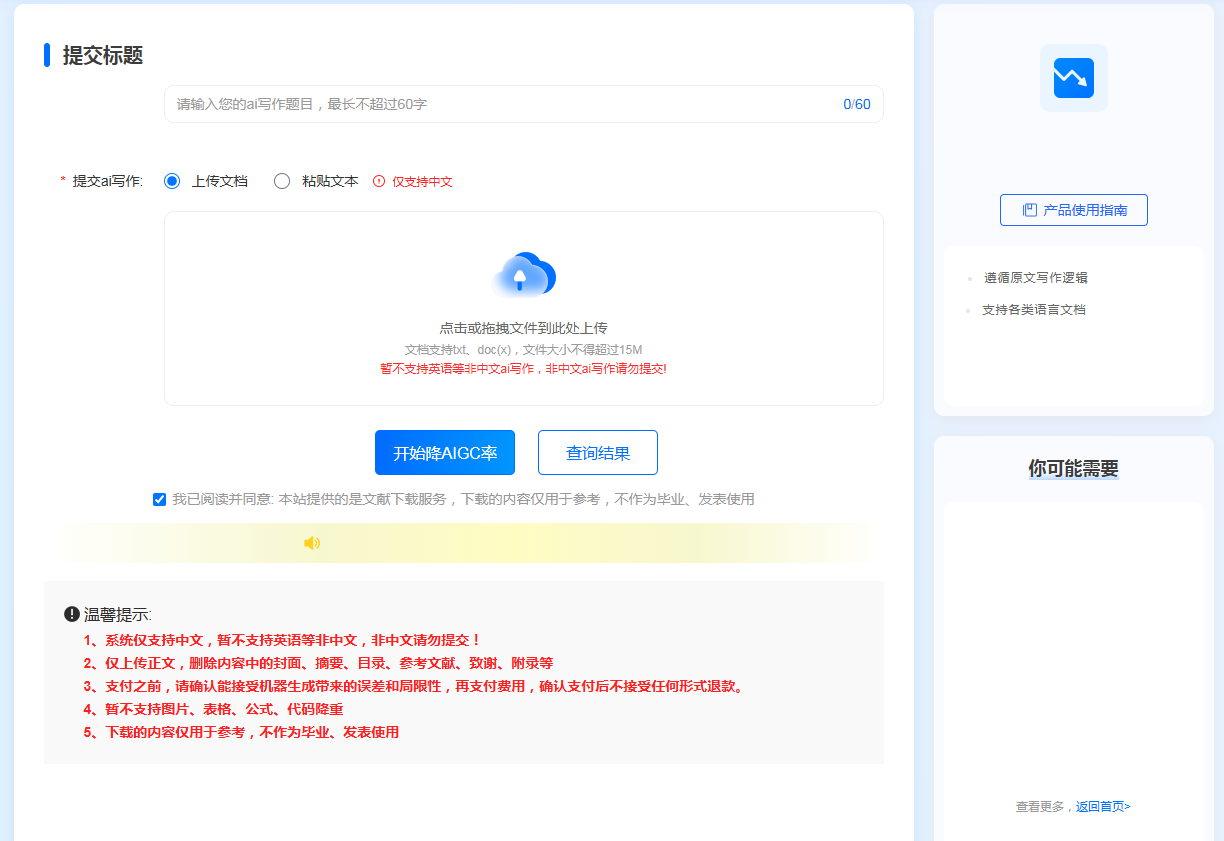The image size is (1224, 841).
Task: Click the yellow speaker announcement icon
Action: coord(312,543)
